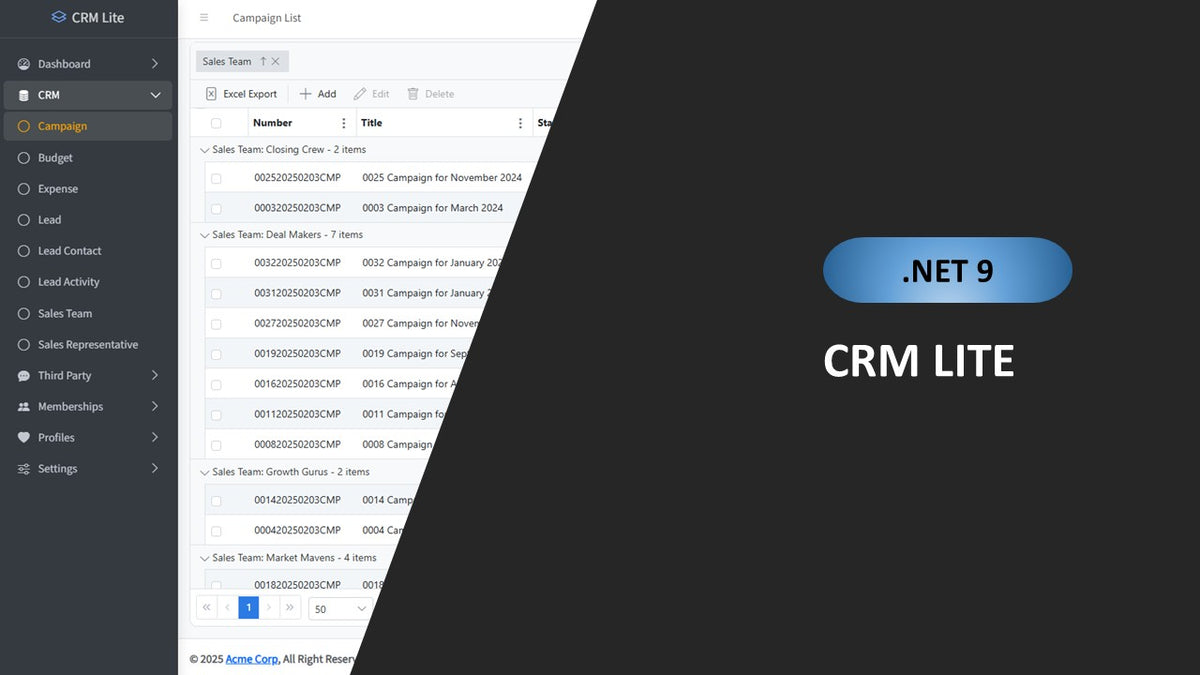Click the Excel Export button
Viewport: 1200px width, 675px height.
[x=240, y=93]
